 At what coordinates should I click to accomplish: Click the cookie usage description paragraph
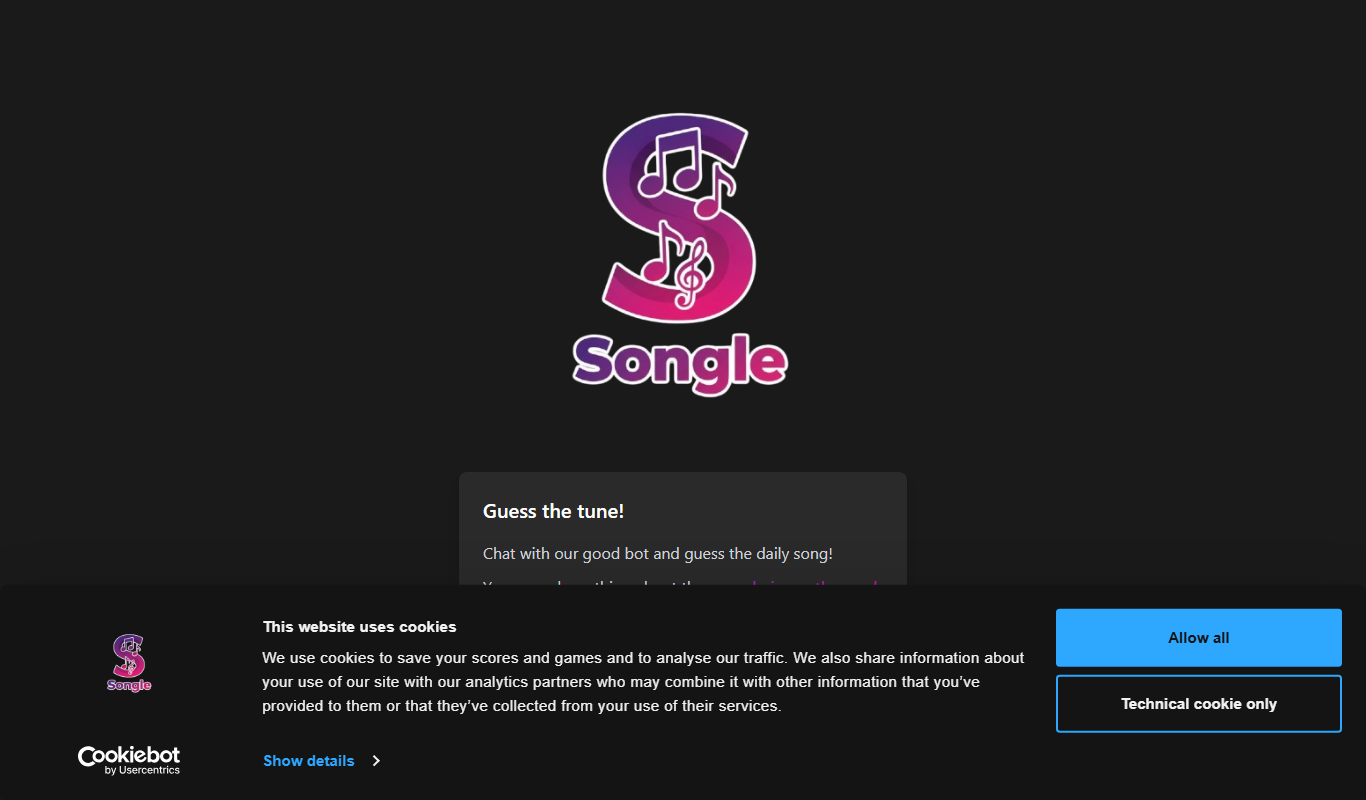(x=643, y=682)
